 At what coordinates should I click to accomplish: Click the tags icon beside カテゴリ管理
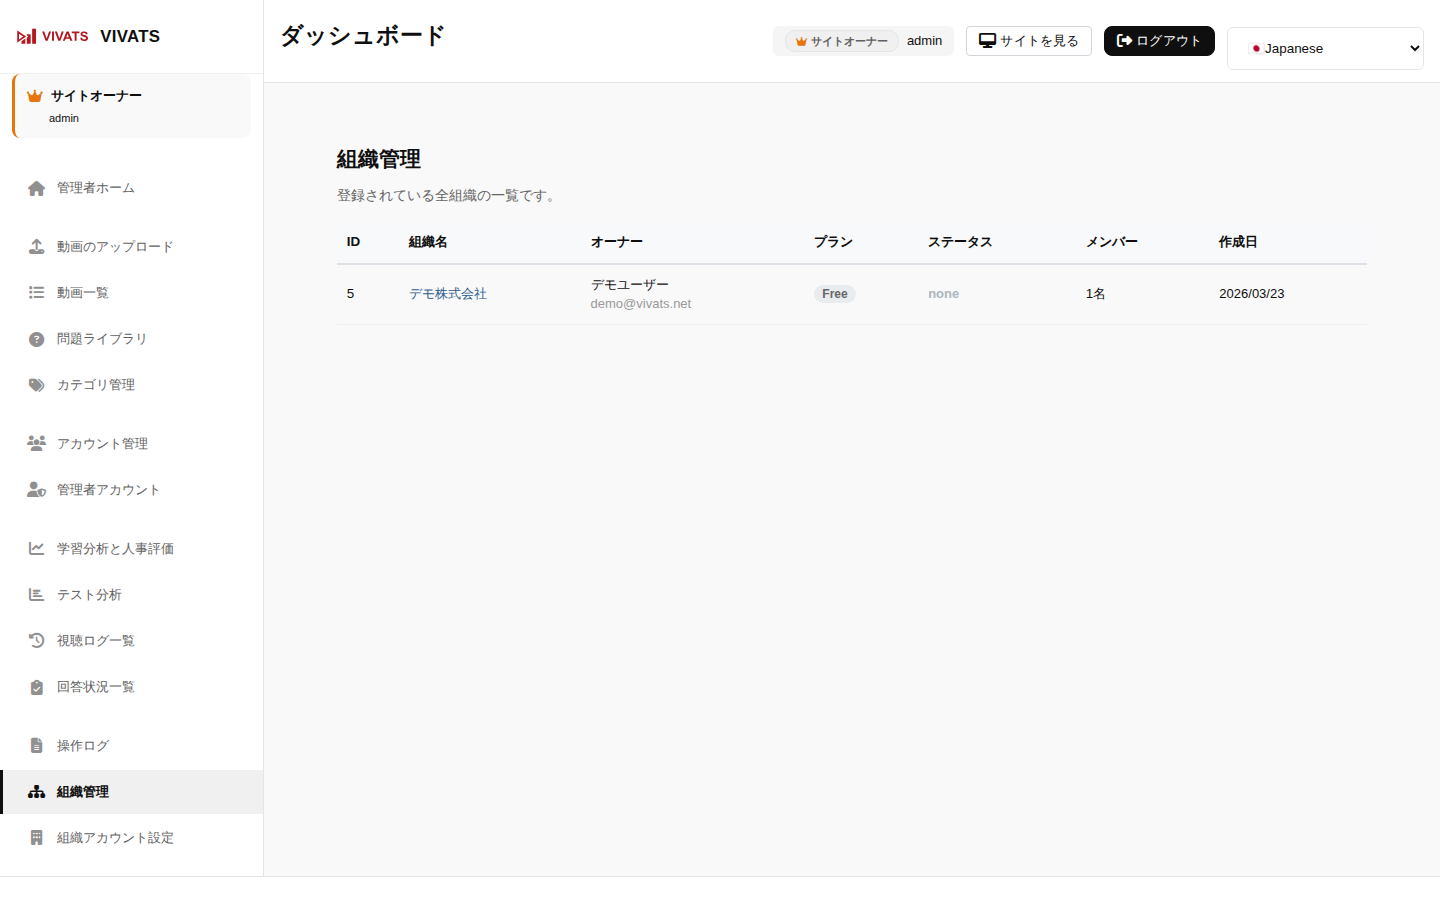(37, 385)
